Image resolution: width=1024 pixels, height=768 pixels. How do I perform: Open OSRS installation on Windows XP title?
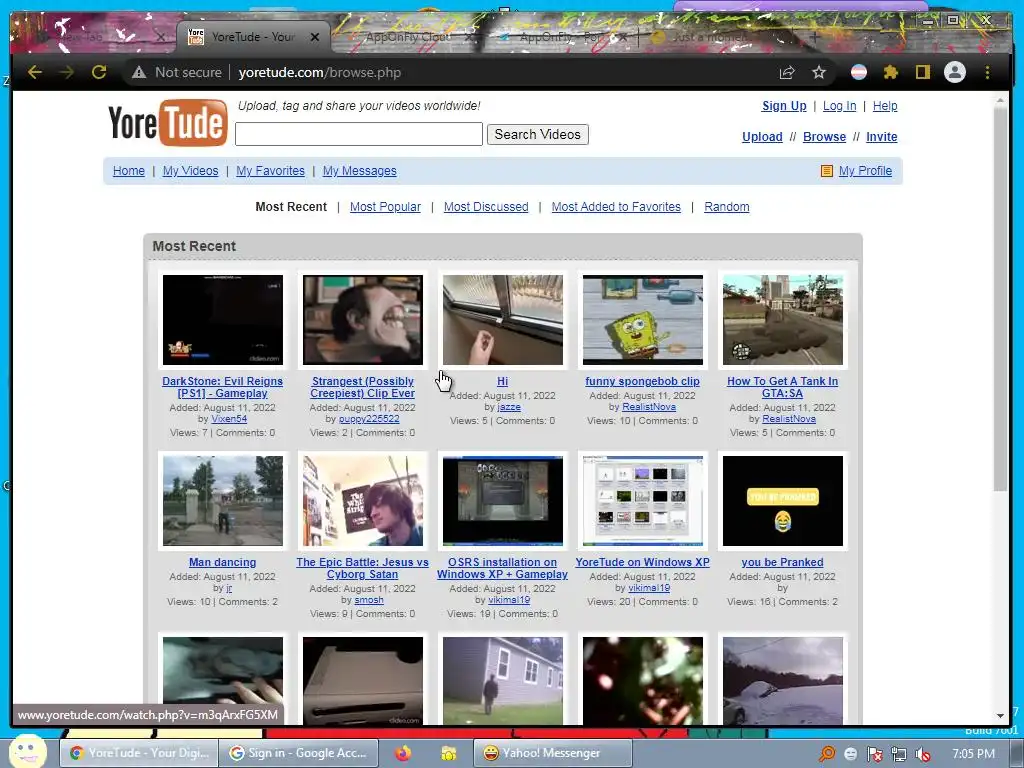click(x=502, y=568)
